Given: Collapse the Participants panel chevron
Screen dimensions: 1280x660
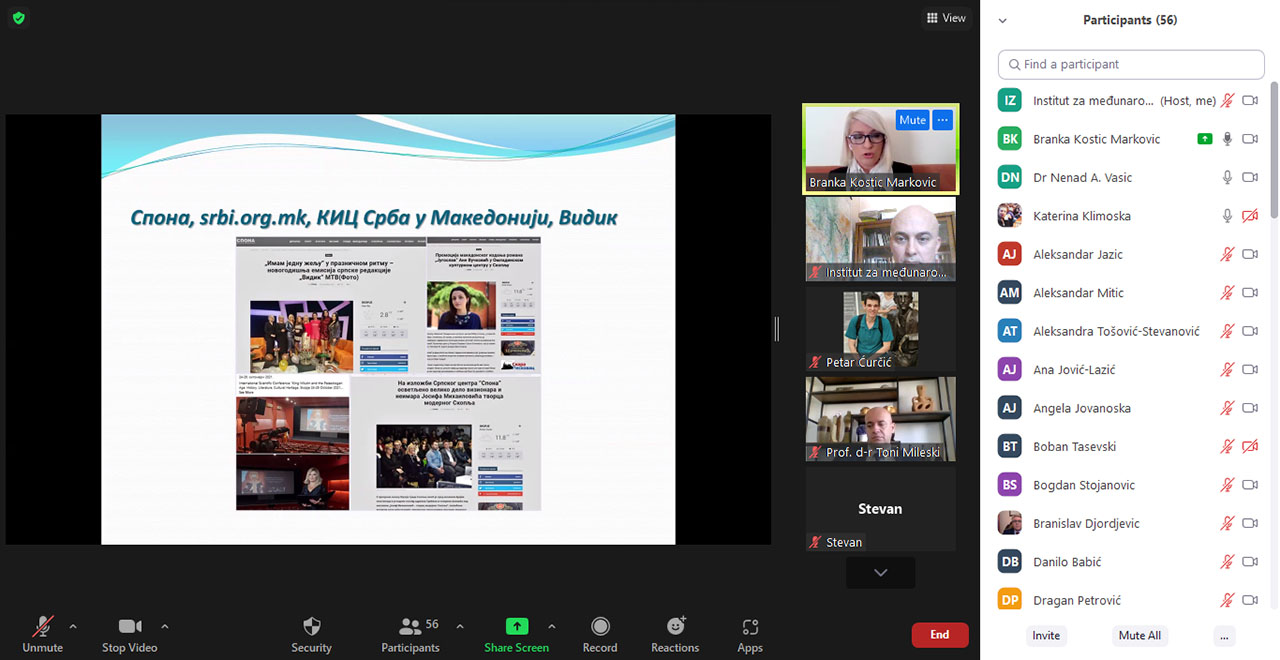Looking at the screenshot, I should [x=1003, y=20].
